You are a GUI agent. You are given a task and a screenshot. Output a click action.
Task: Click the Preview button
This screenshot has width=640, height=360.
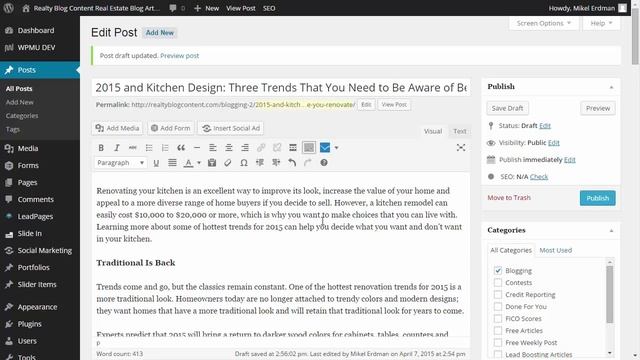(598, 108)
